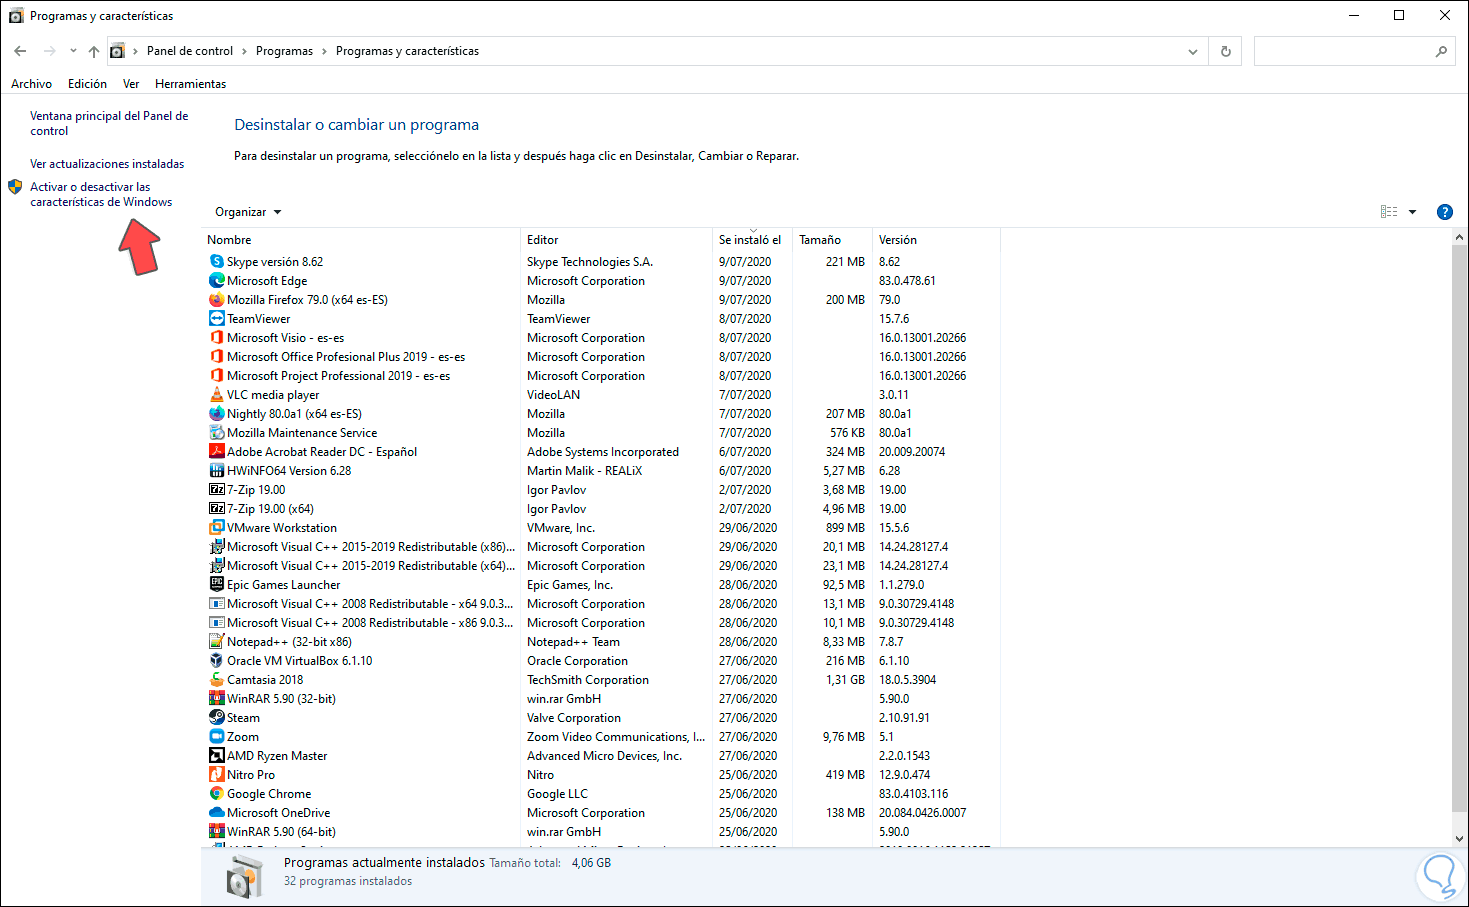The height and width of the screenshot is (907, 1469).
Task: Open Ver actualizaciones instaladas link
Action: [x=107, y=164]
